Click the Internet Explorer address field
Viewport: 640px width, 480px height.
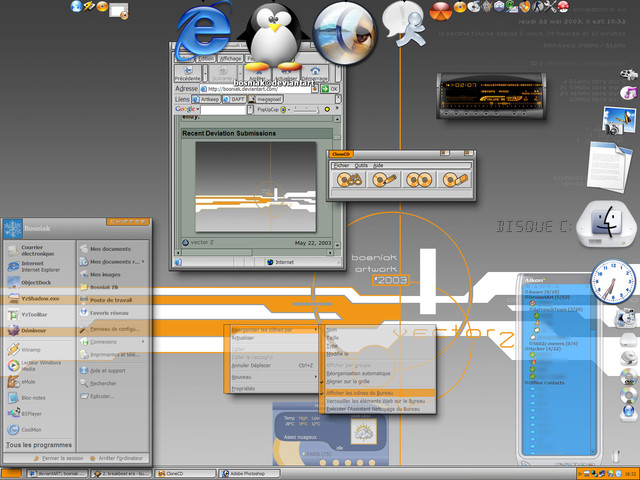[258, 89]
